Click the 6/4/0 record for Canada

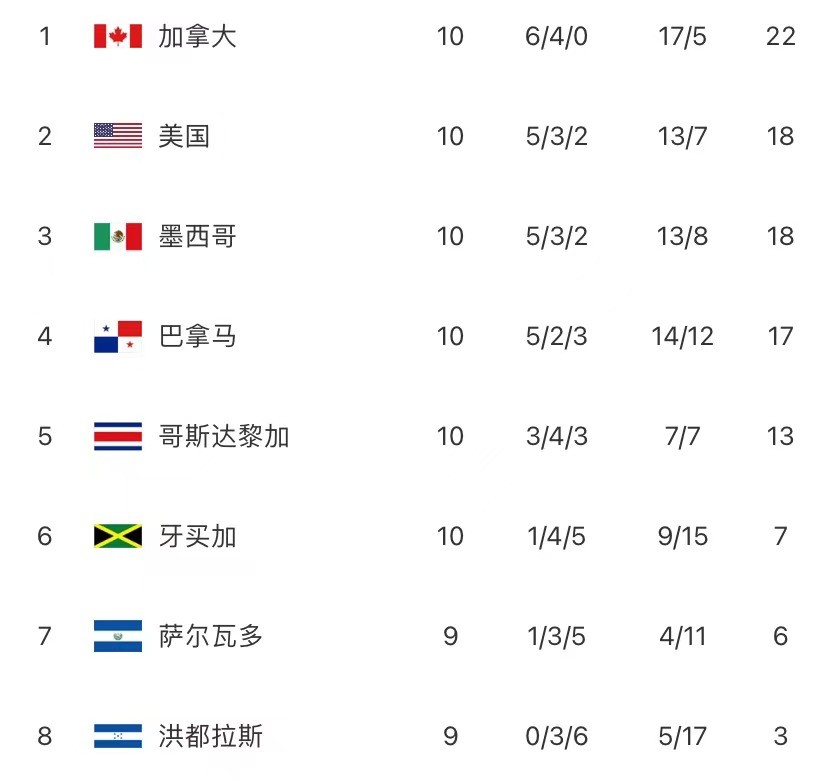coord(556,36)
